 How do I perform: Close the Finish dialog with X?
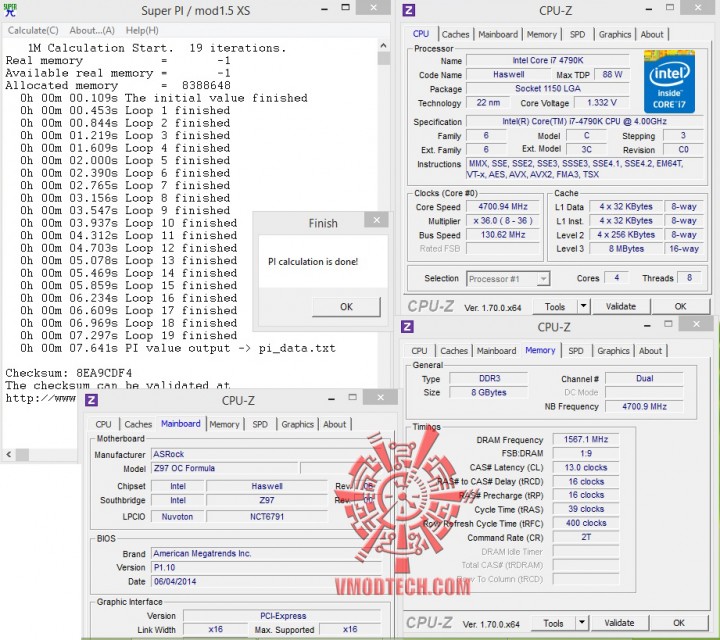(376, 220)
